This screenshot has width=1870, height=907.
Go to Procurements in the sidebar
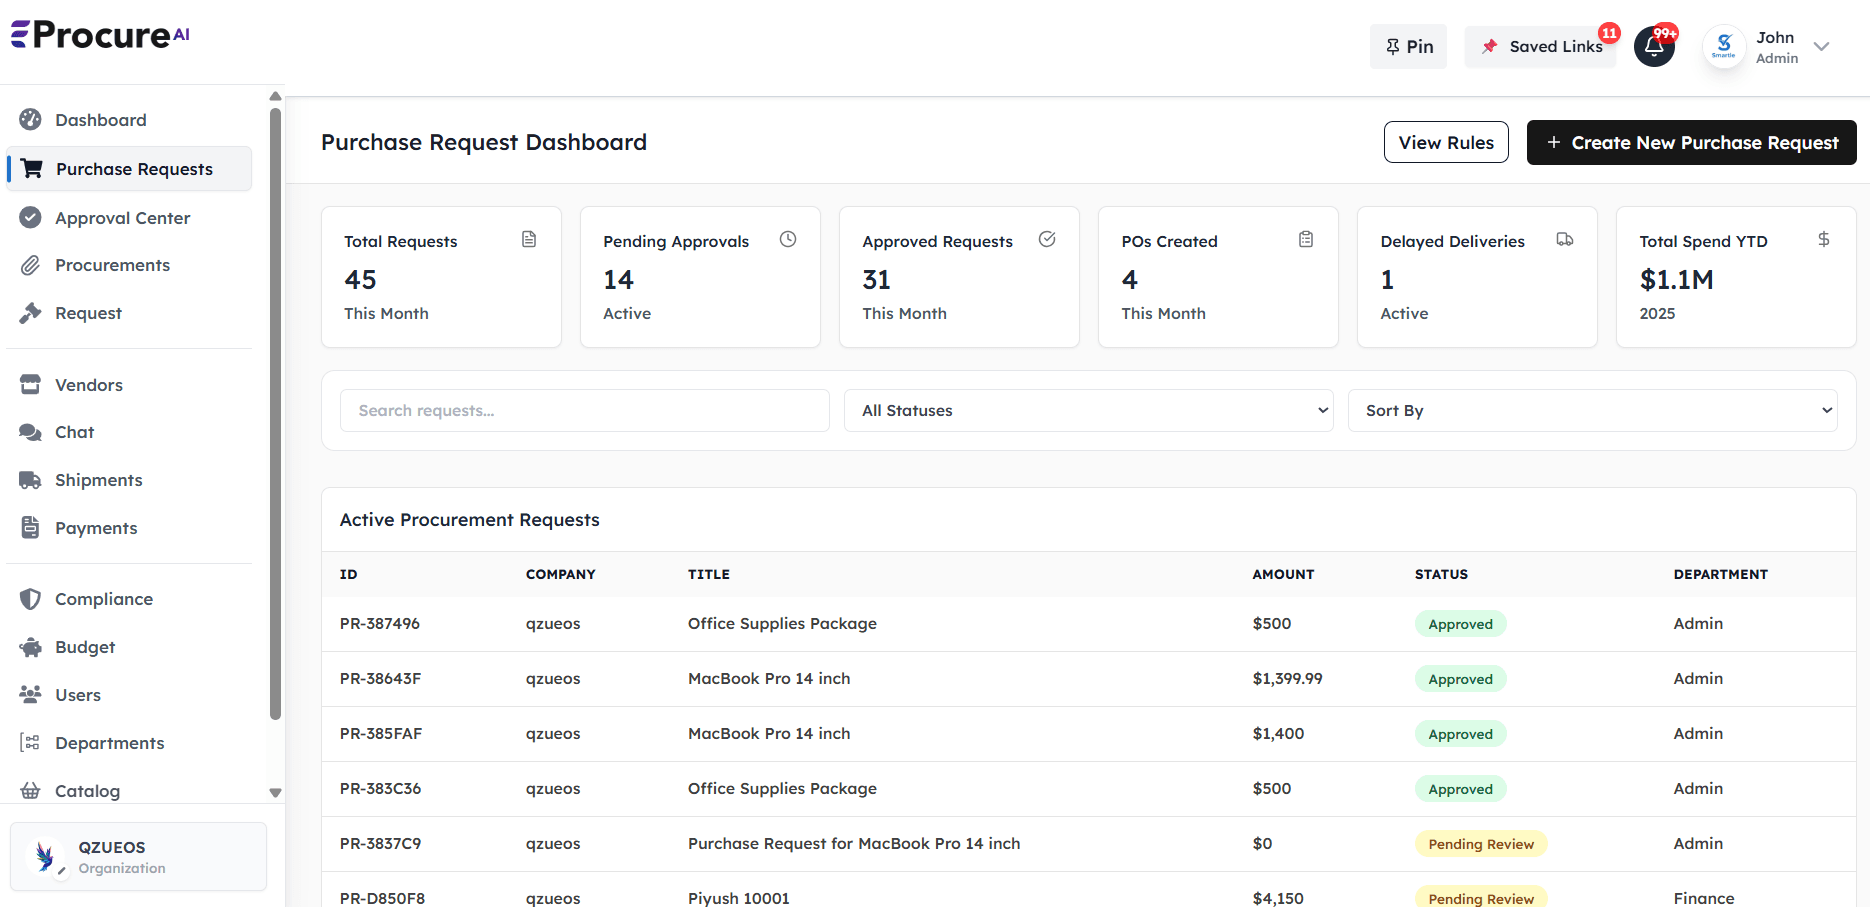[x=112, y=265]
